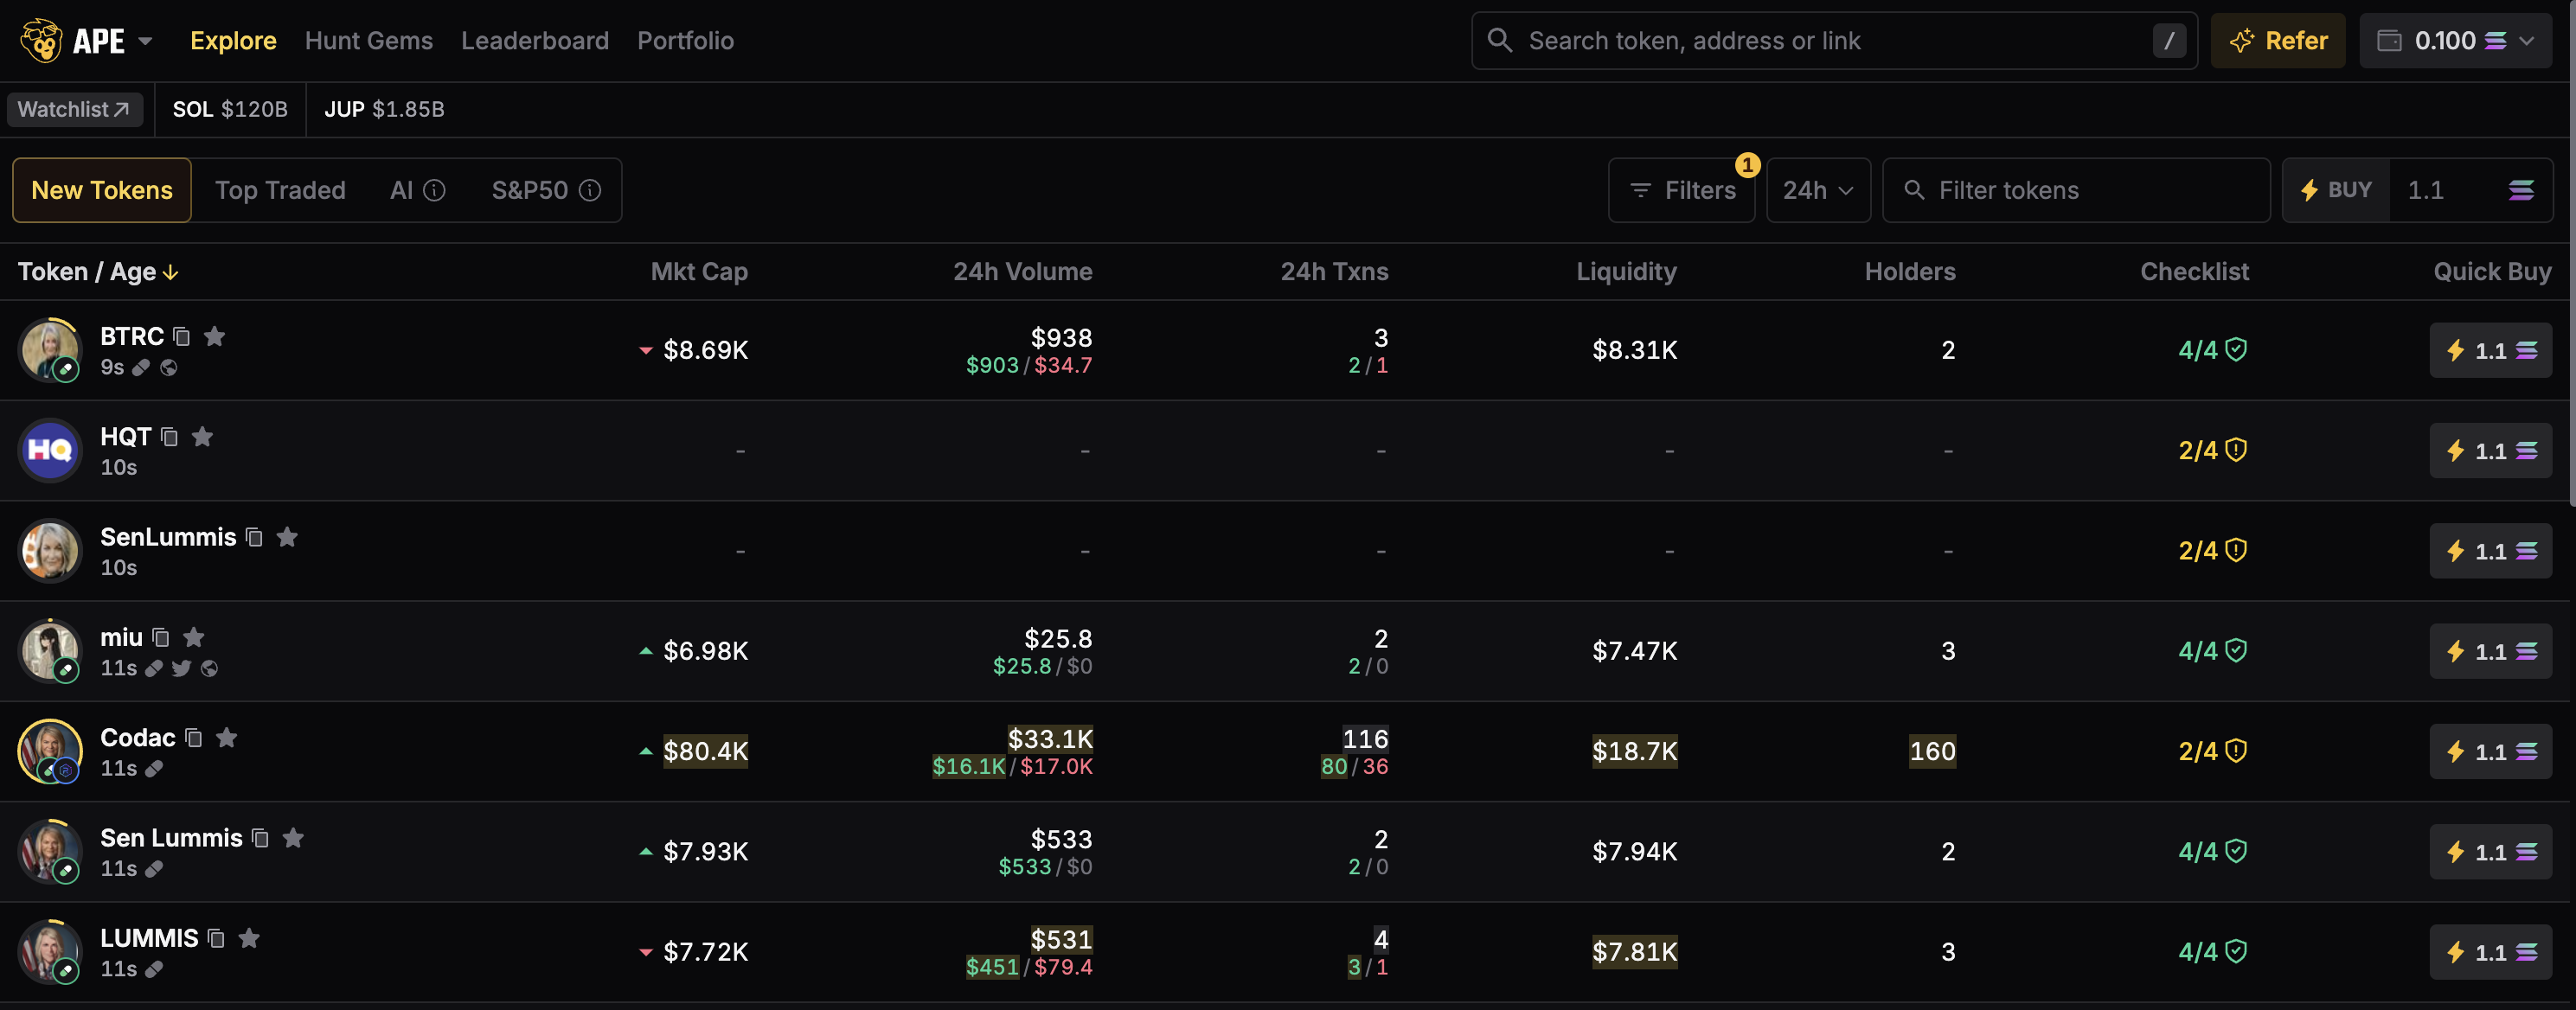Screen dimensions: 2576x1010
Task: Select the New Tokens tab
Action: (x=102, y=190)
